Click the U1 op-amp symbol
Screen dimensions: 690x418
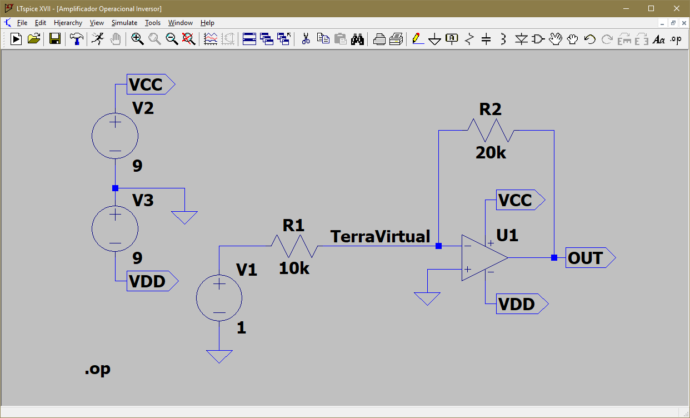click(x=484, y=258)
